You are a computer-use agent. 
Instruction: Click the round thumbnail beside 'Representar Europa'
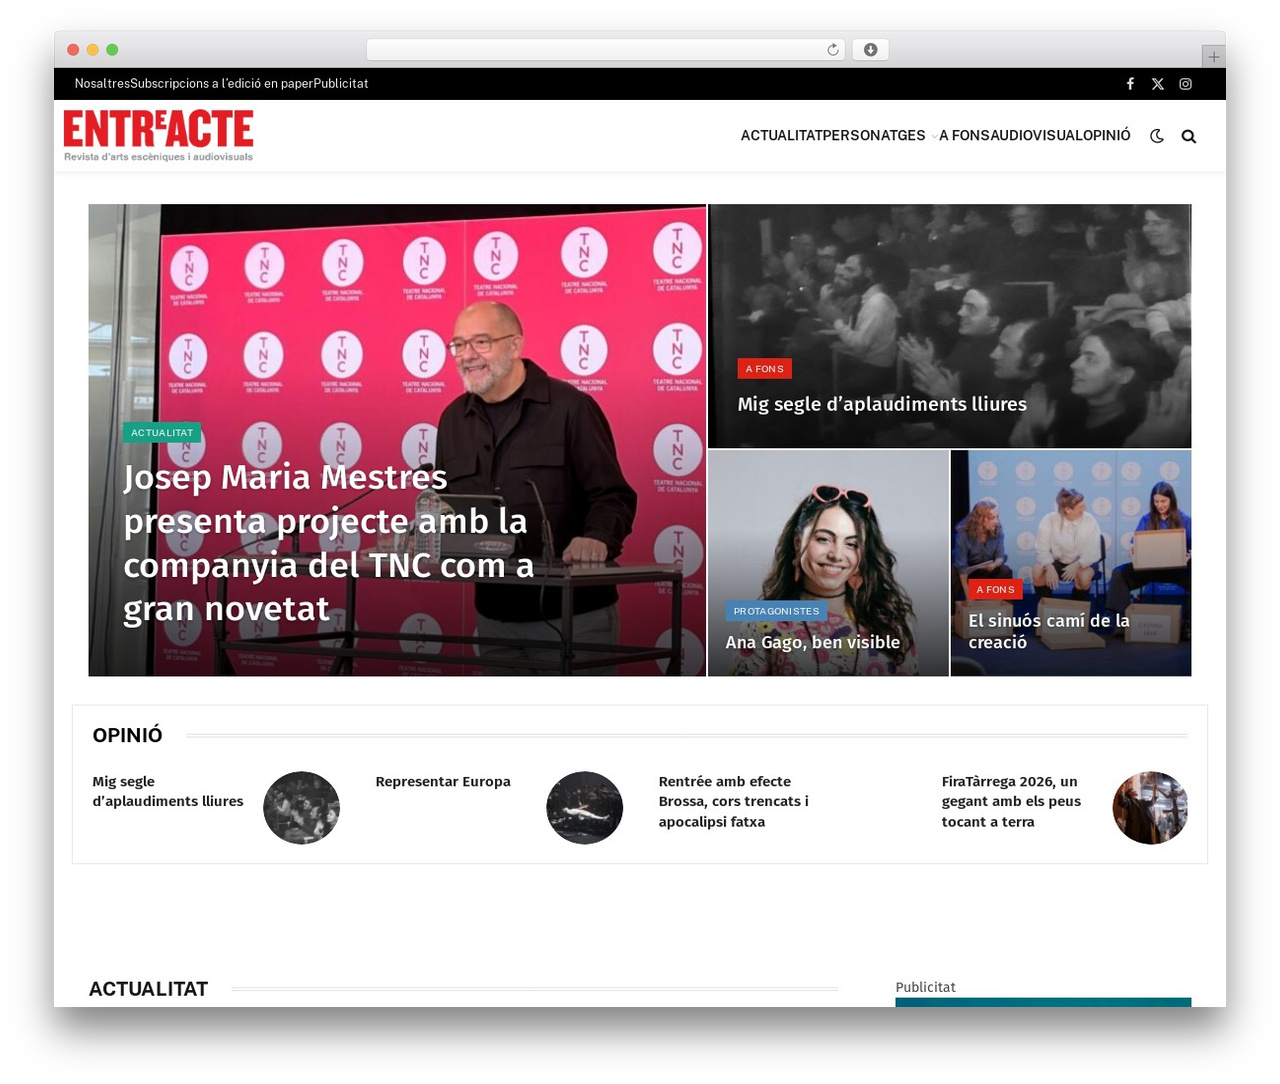click(x=585, y=808)
